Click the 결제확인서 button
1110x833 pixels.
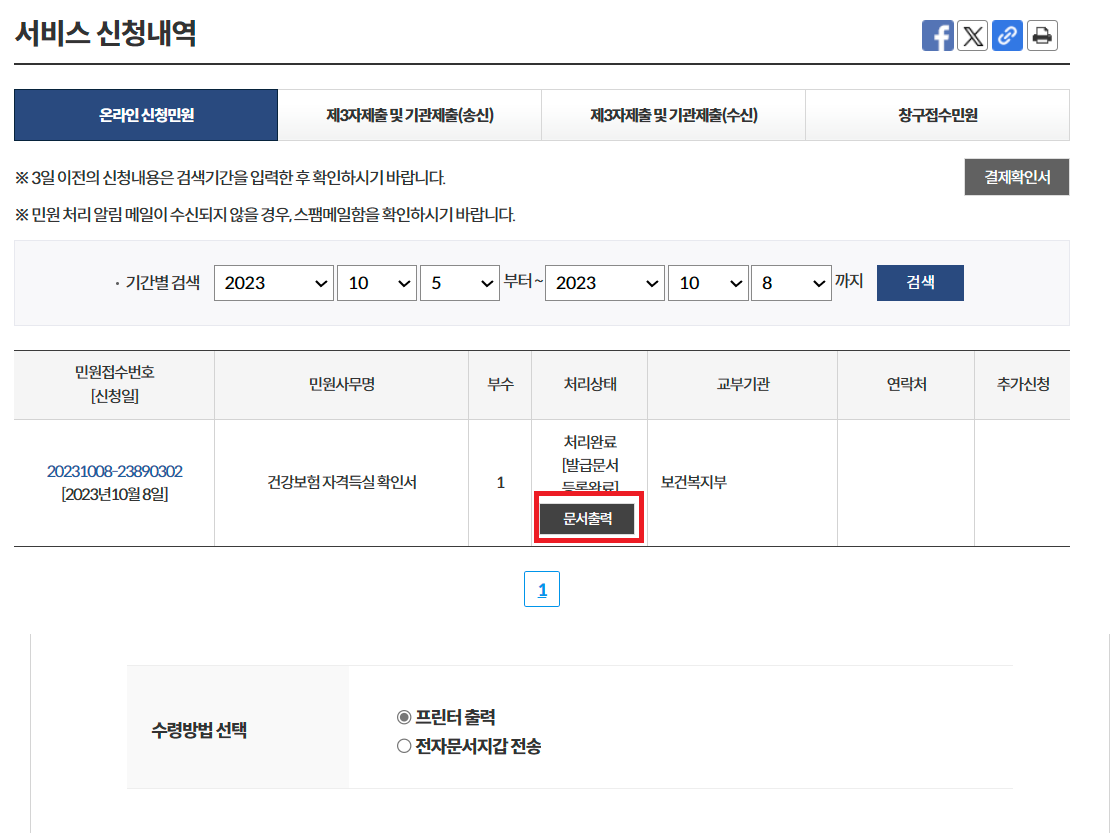click(1017, 177)
